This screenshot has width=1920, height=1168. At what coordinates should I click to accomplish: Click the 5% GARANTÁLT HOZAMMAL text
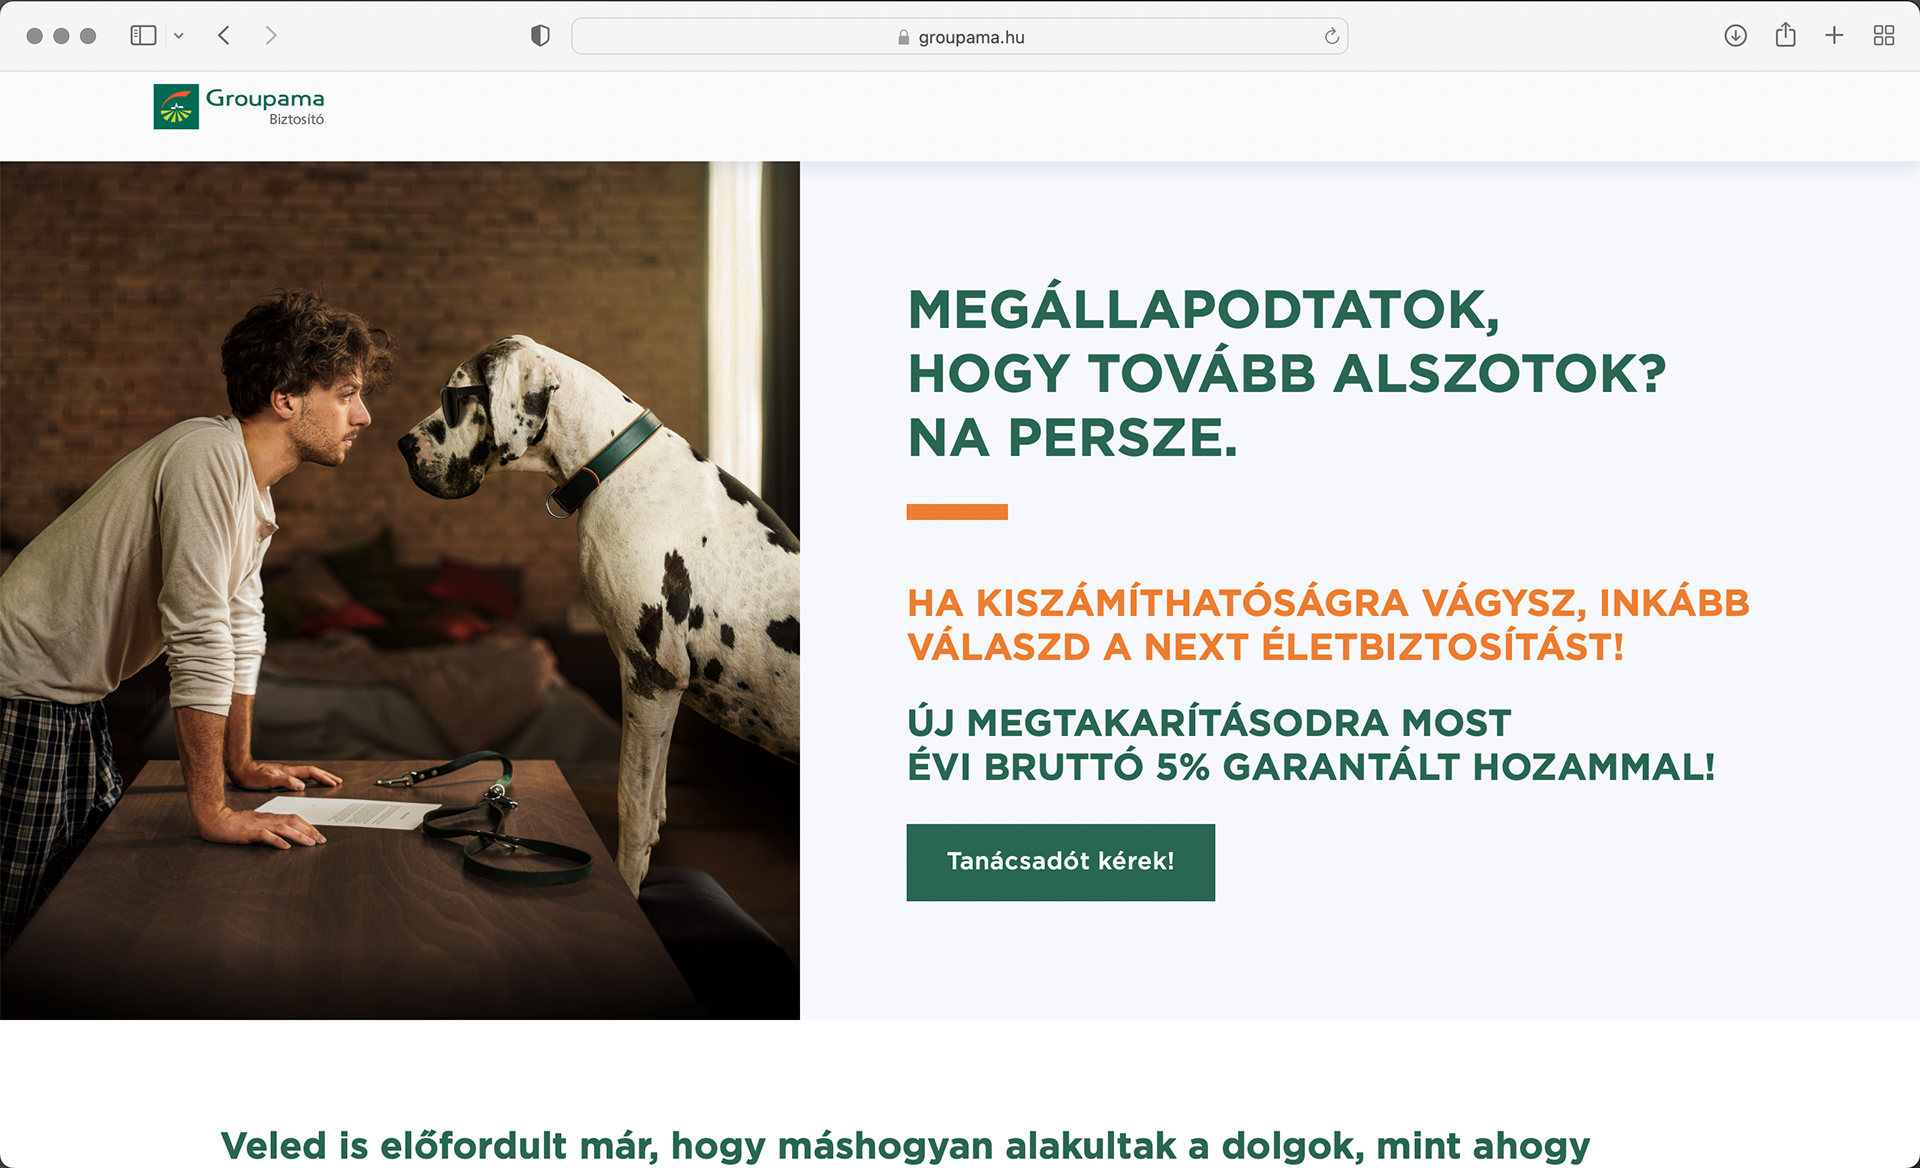(x=1435, y=767)
